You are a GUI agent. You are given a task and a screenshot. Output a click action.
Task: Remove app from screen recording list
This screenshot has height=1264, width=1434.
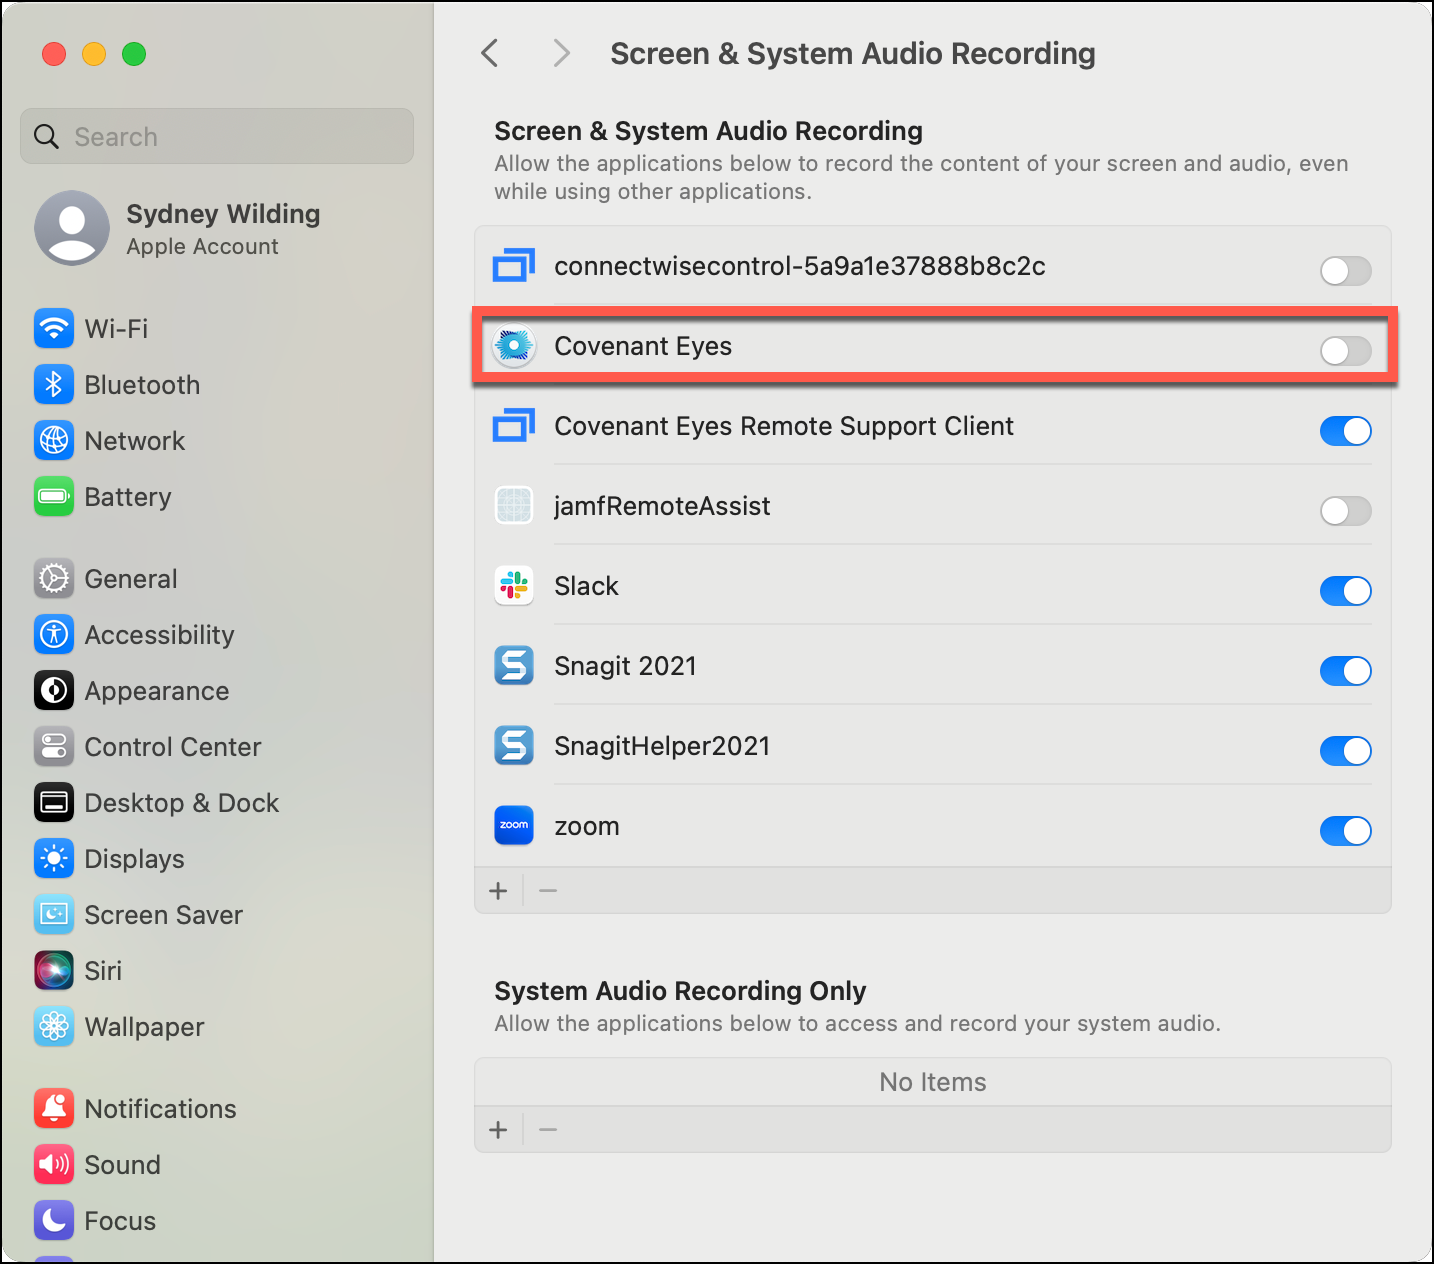pos(548,890)
